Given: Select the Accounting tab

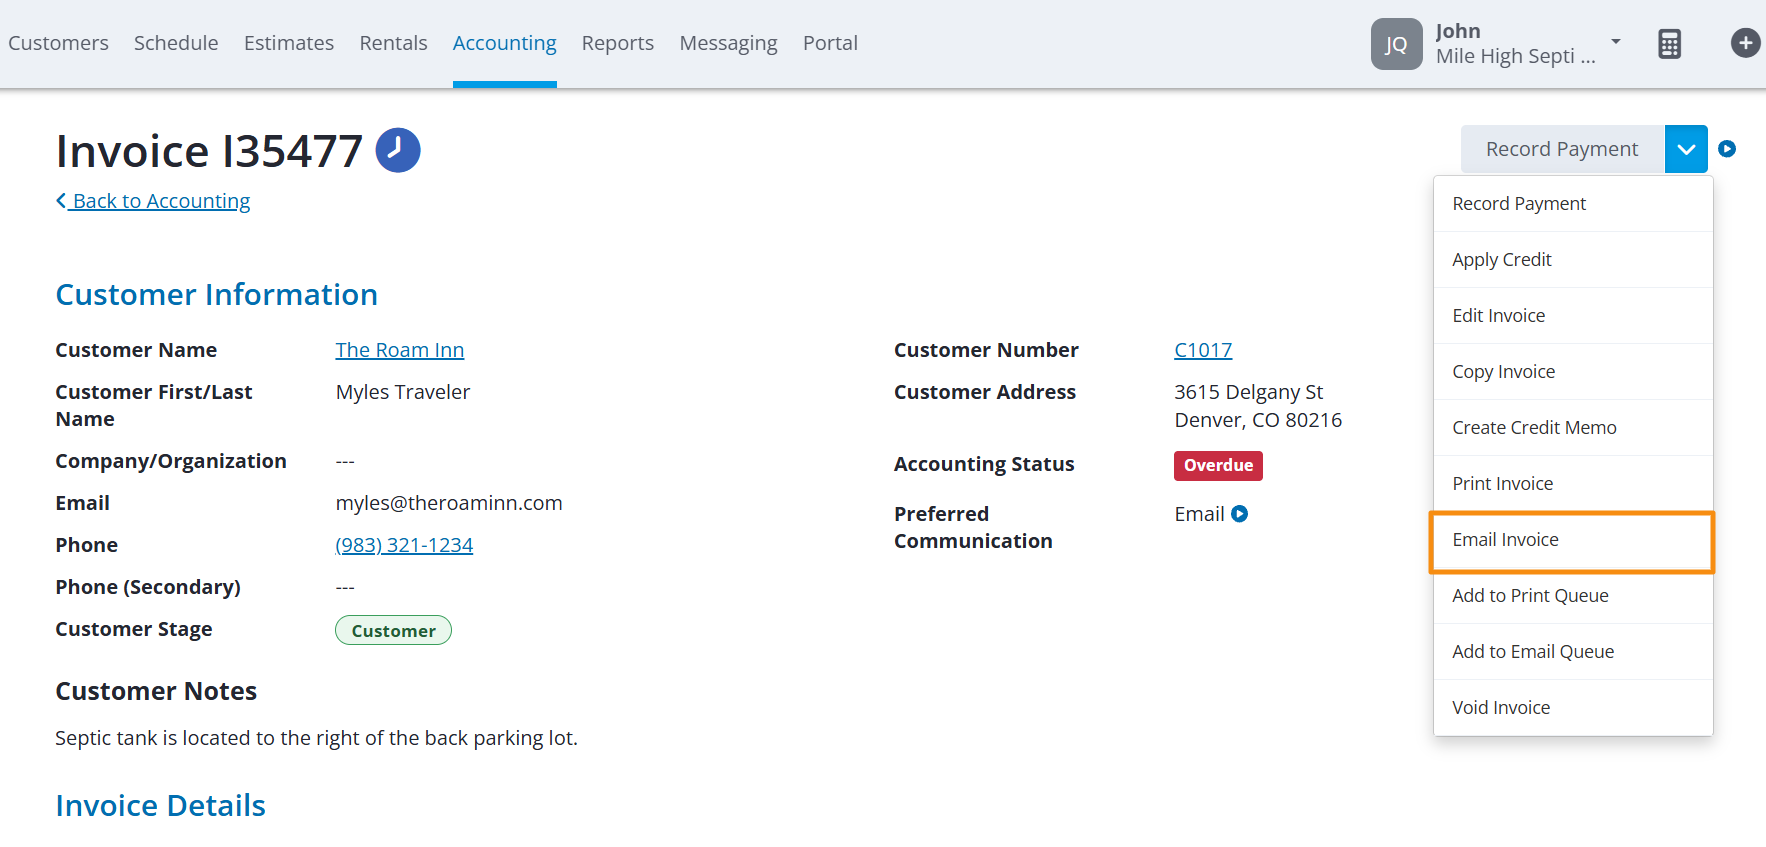Looking at the screenshot, I should click(504, 43).
